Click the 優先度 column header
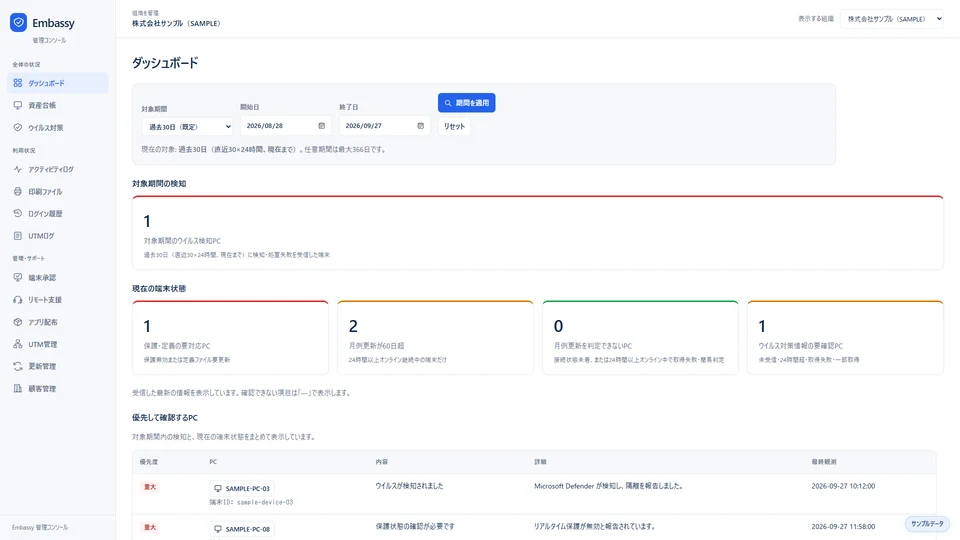This screenshot has height=540, width=960. click(149, 462)
